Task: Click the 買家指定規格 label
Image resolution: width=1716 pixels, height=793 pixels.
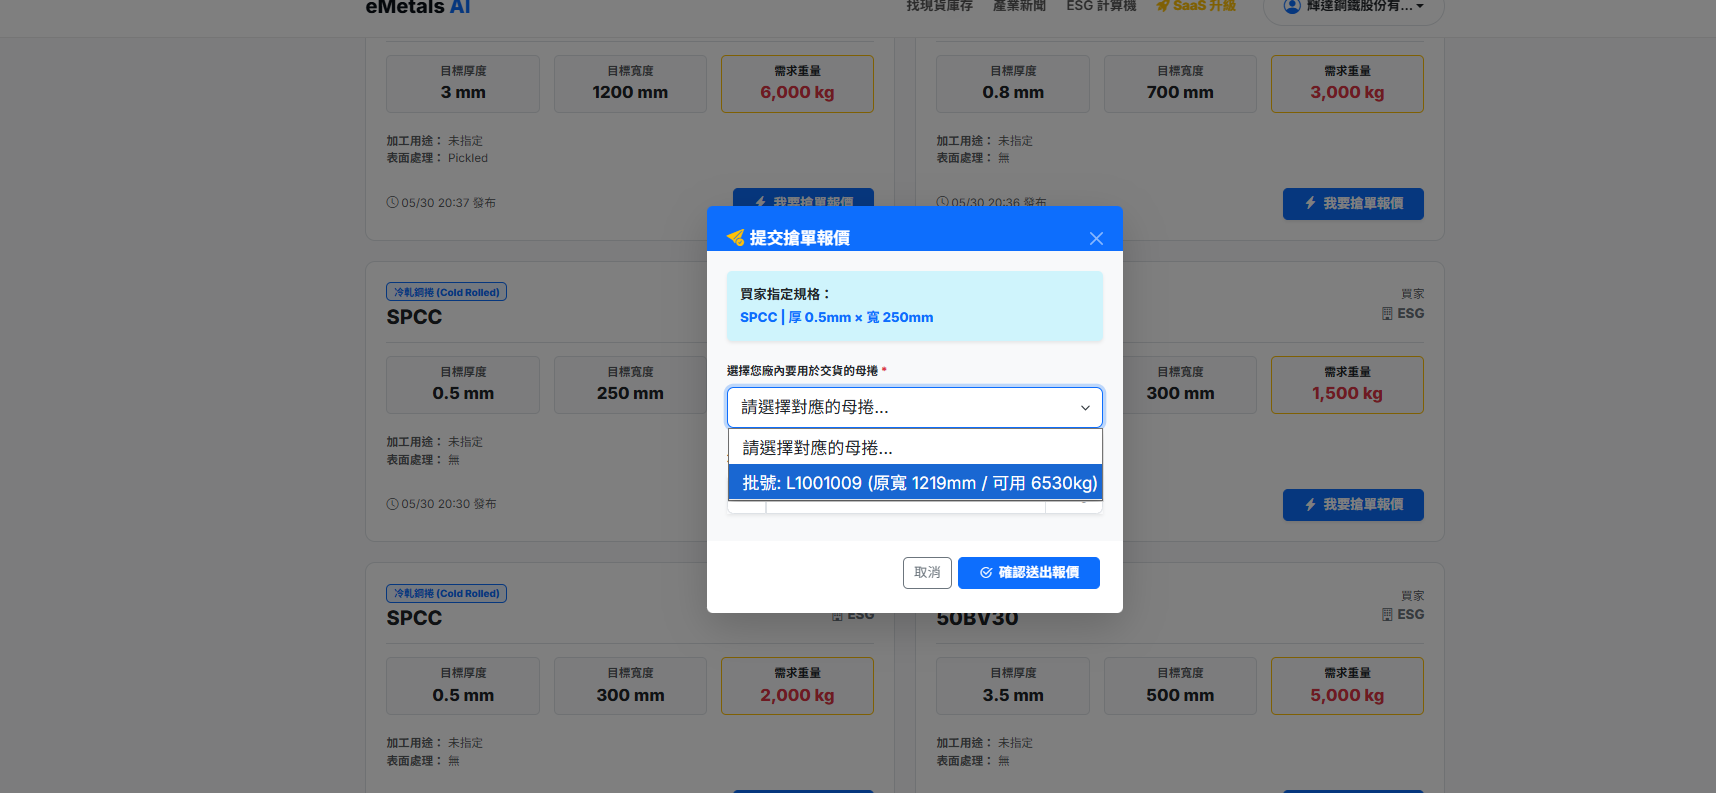Action: click(786, 294)
